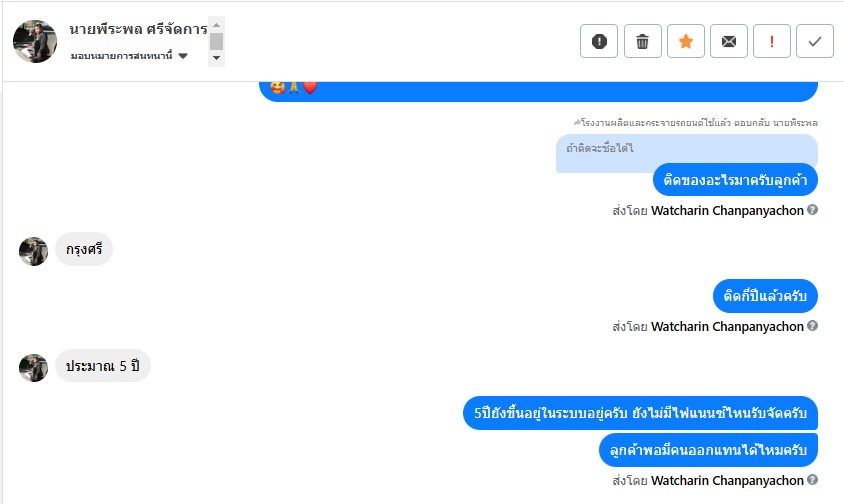Viewport: 844px width, 504px height.
Task: Click the scrollbar down arrow near name
Action: coord(216,58)
